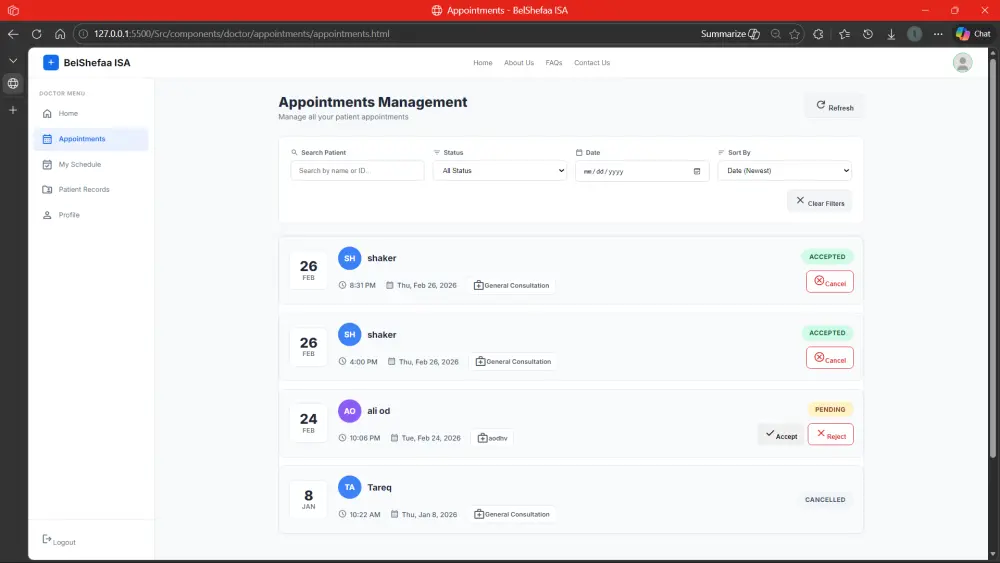Click the Refresh appointments button
Viewport: 1000px width, 563px height.
tap(834, 106)
